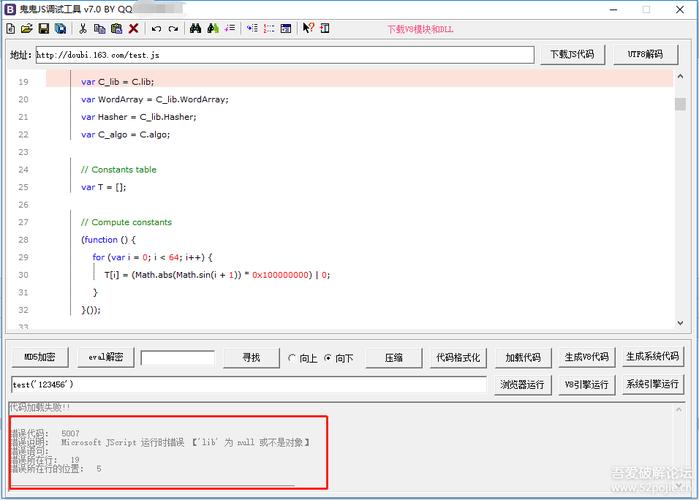The height and width of the screenshot is (500, 699).
Task: Click the error code 5007 text
Action: (x=70, y=433)
